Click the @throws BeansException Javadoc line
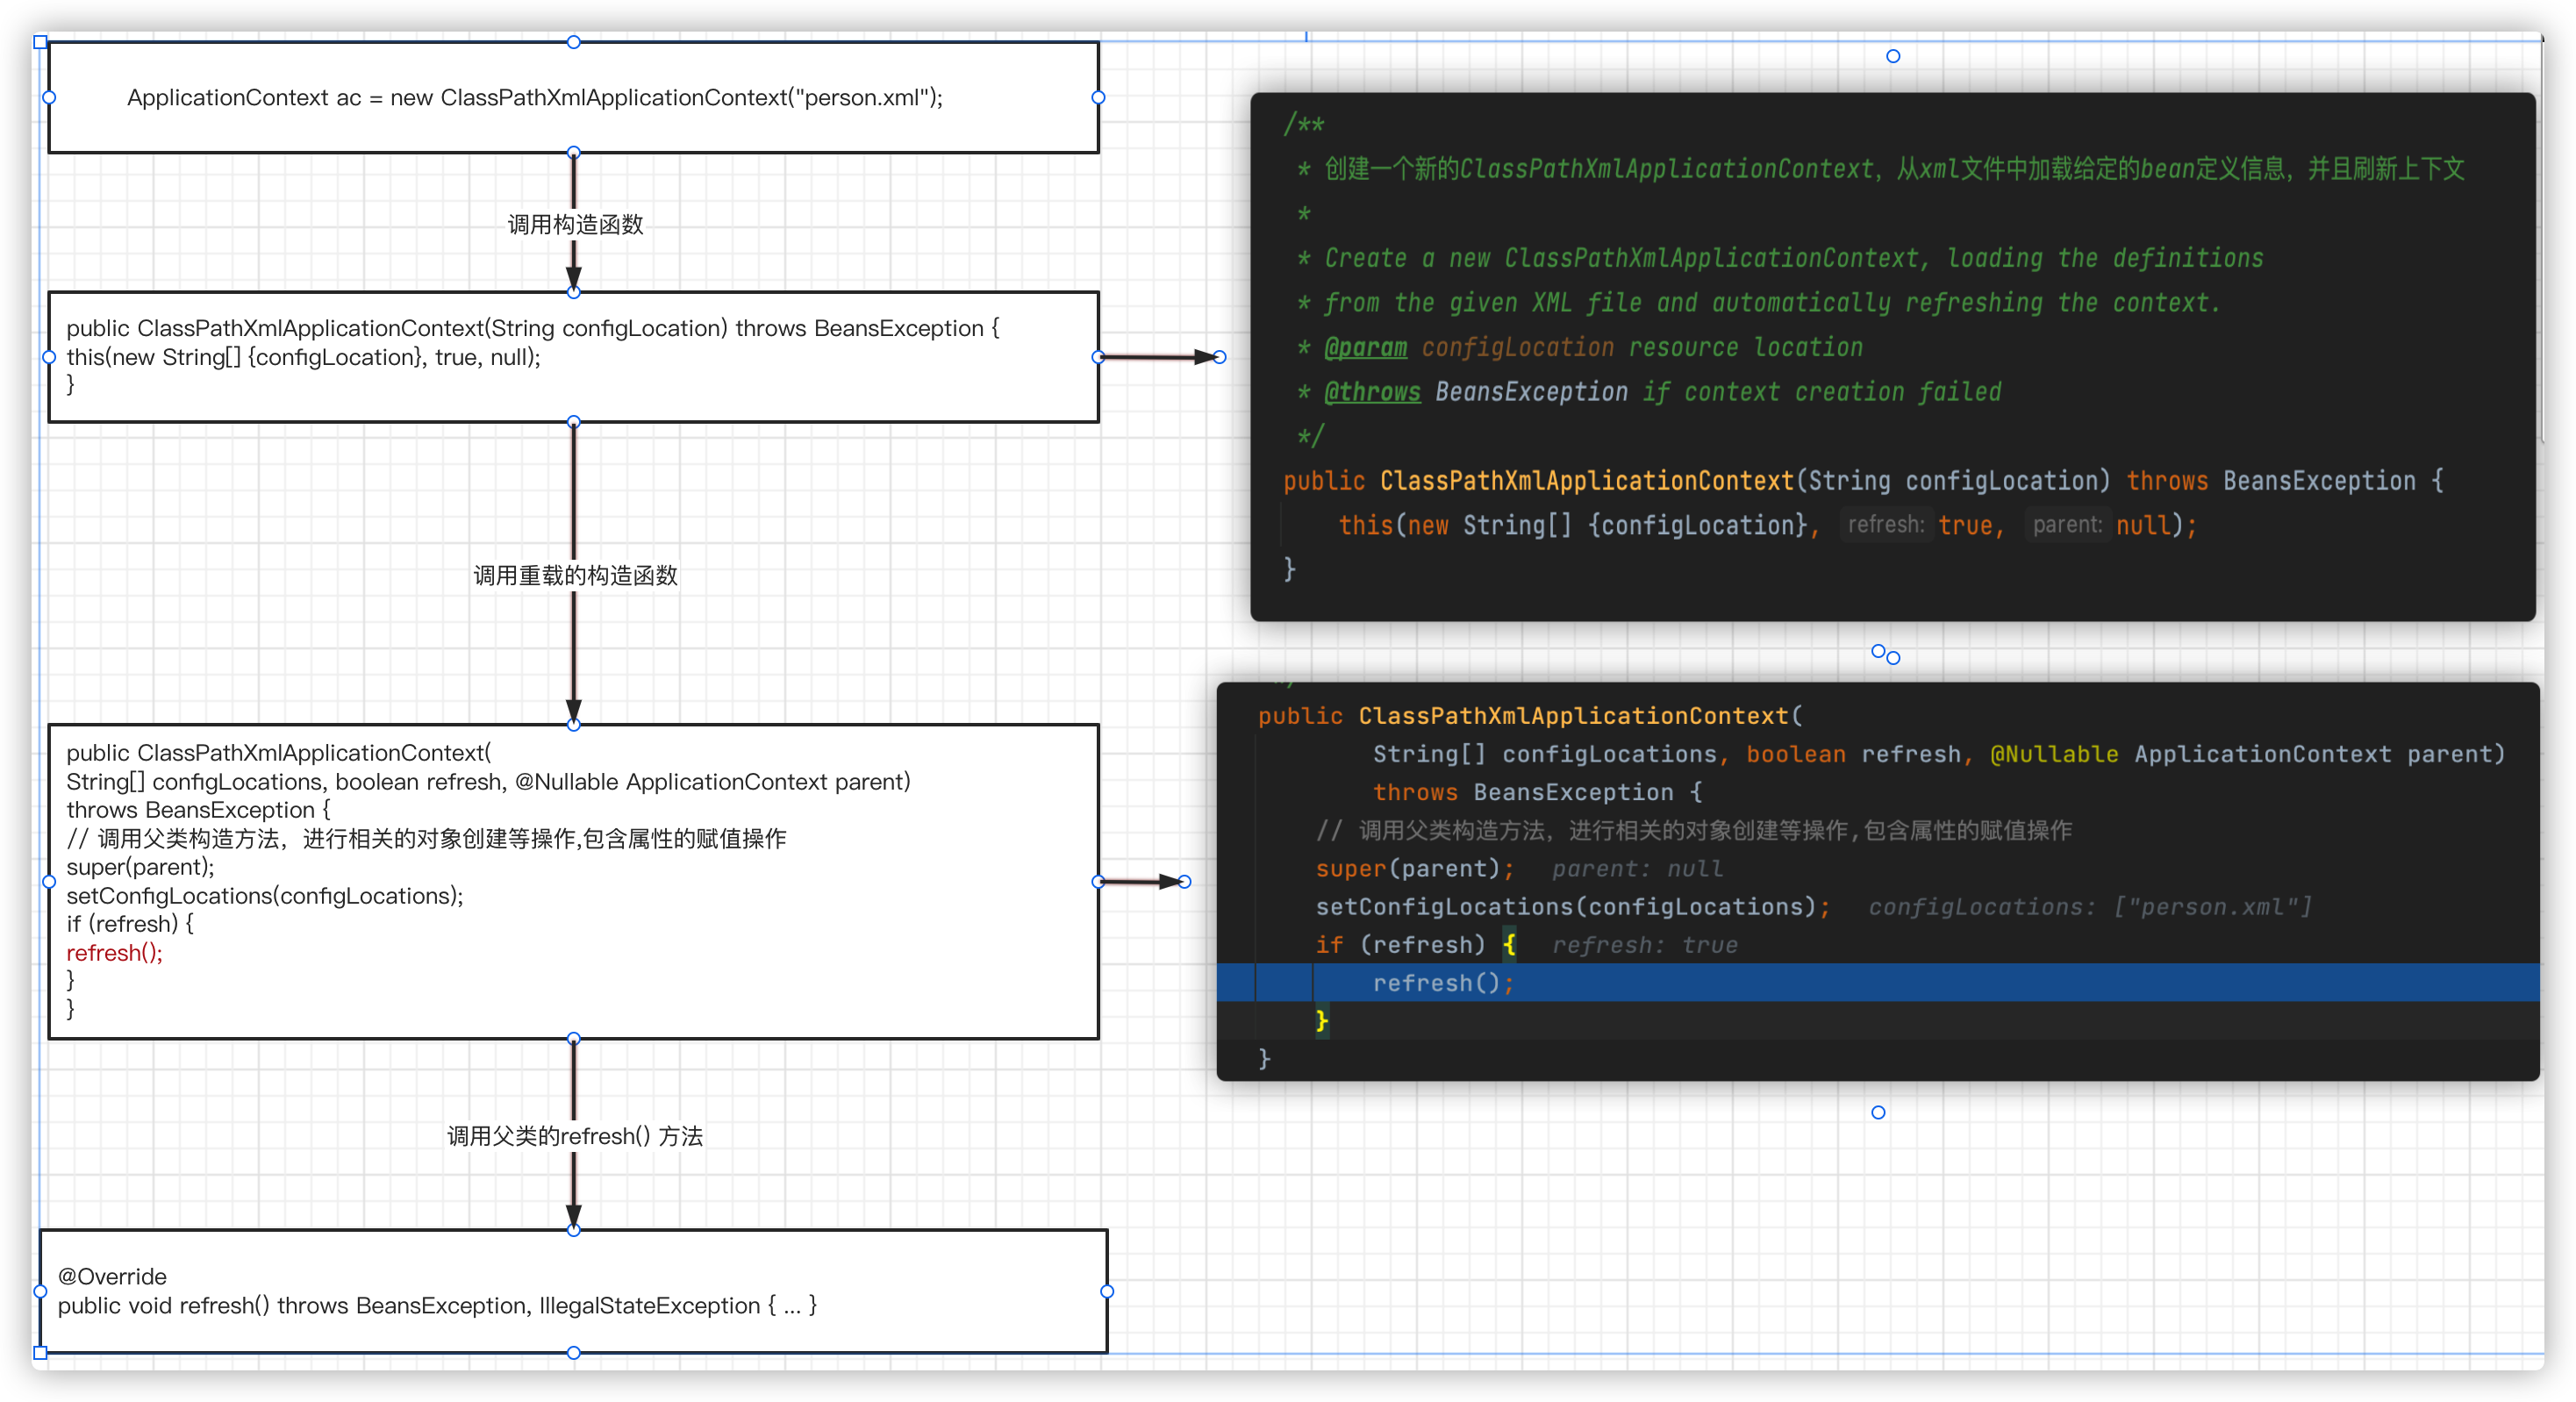2576x1402 pixels. [x=1649, y=391]
